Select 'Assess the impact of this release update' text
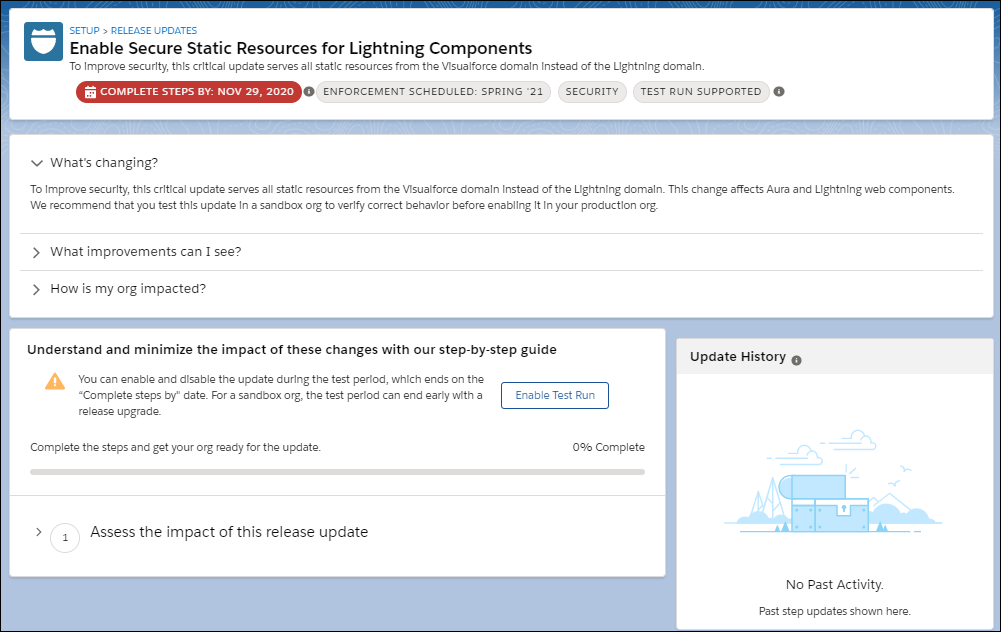The height and width of the screenshot is (632, 1001). 229,532
